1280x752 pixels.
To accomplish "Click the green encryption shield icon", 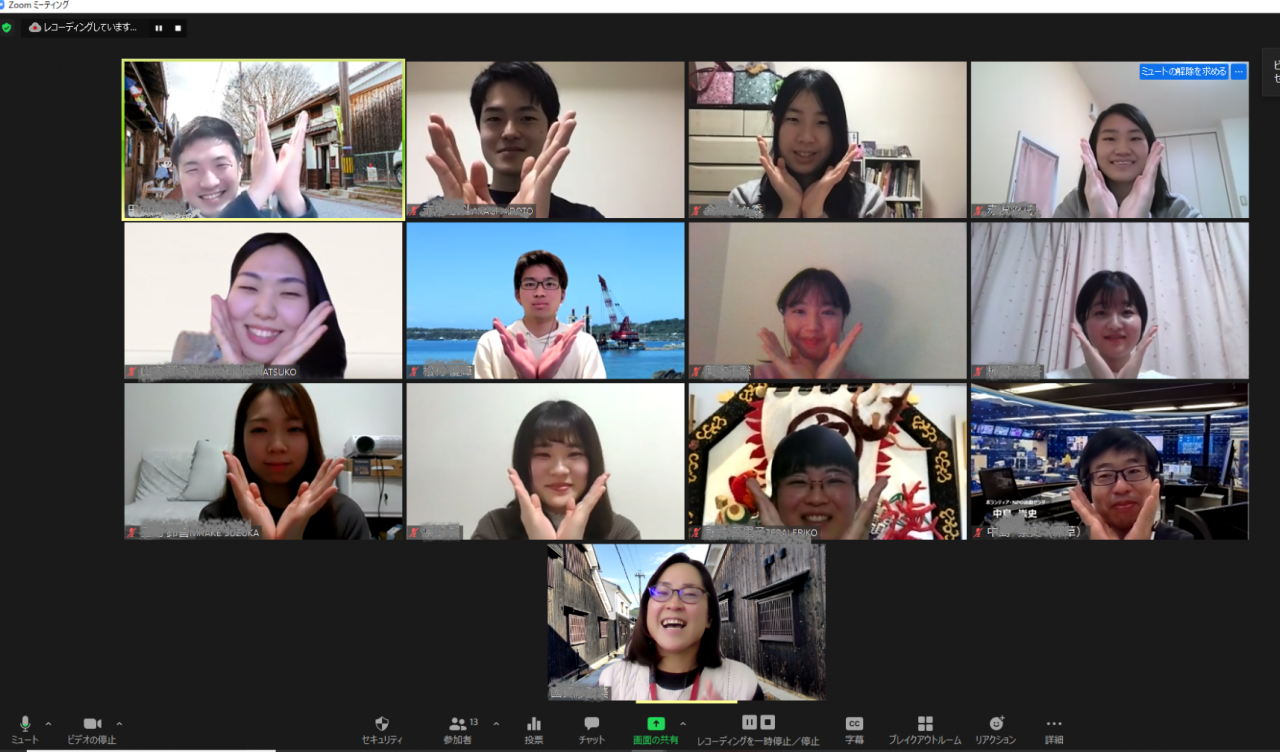I will (7, 28).
